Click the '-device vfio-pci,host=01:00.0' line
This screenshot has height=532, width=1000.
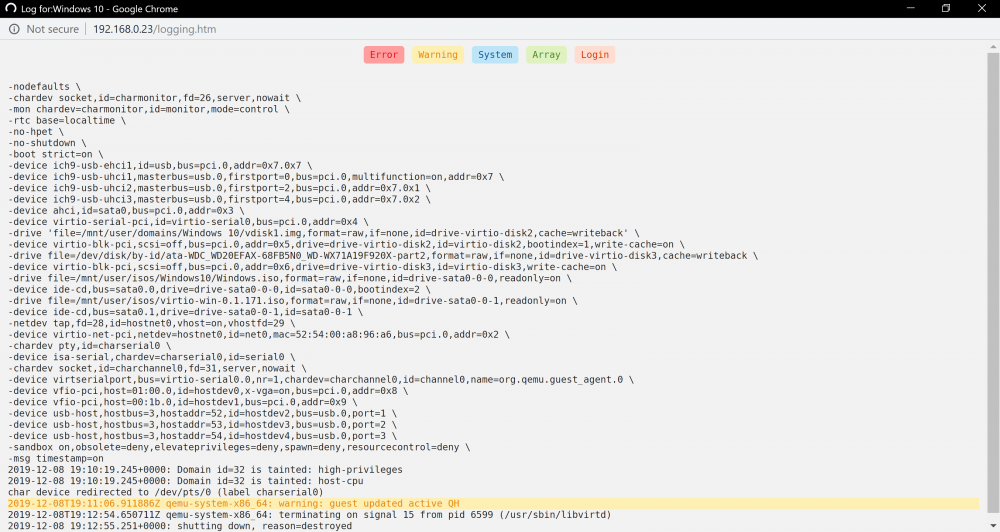208,390
